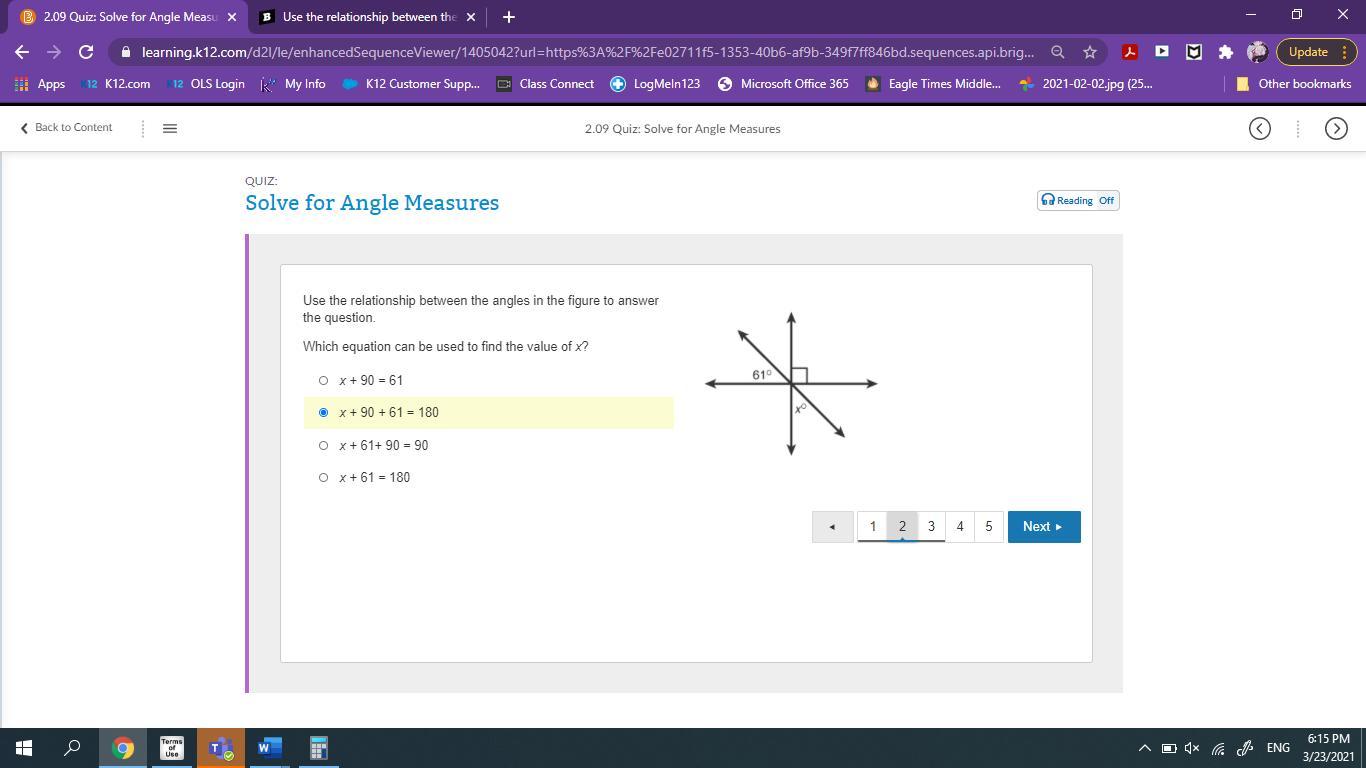
Task: Go to the previous question arrow button
Action: coord(833,527)
